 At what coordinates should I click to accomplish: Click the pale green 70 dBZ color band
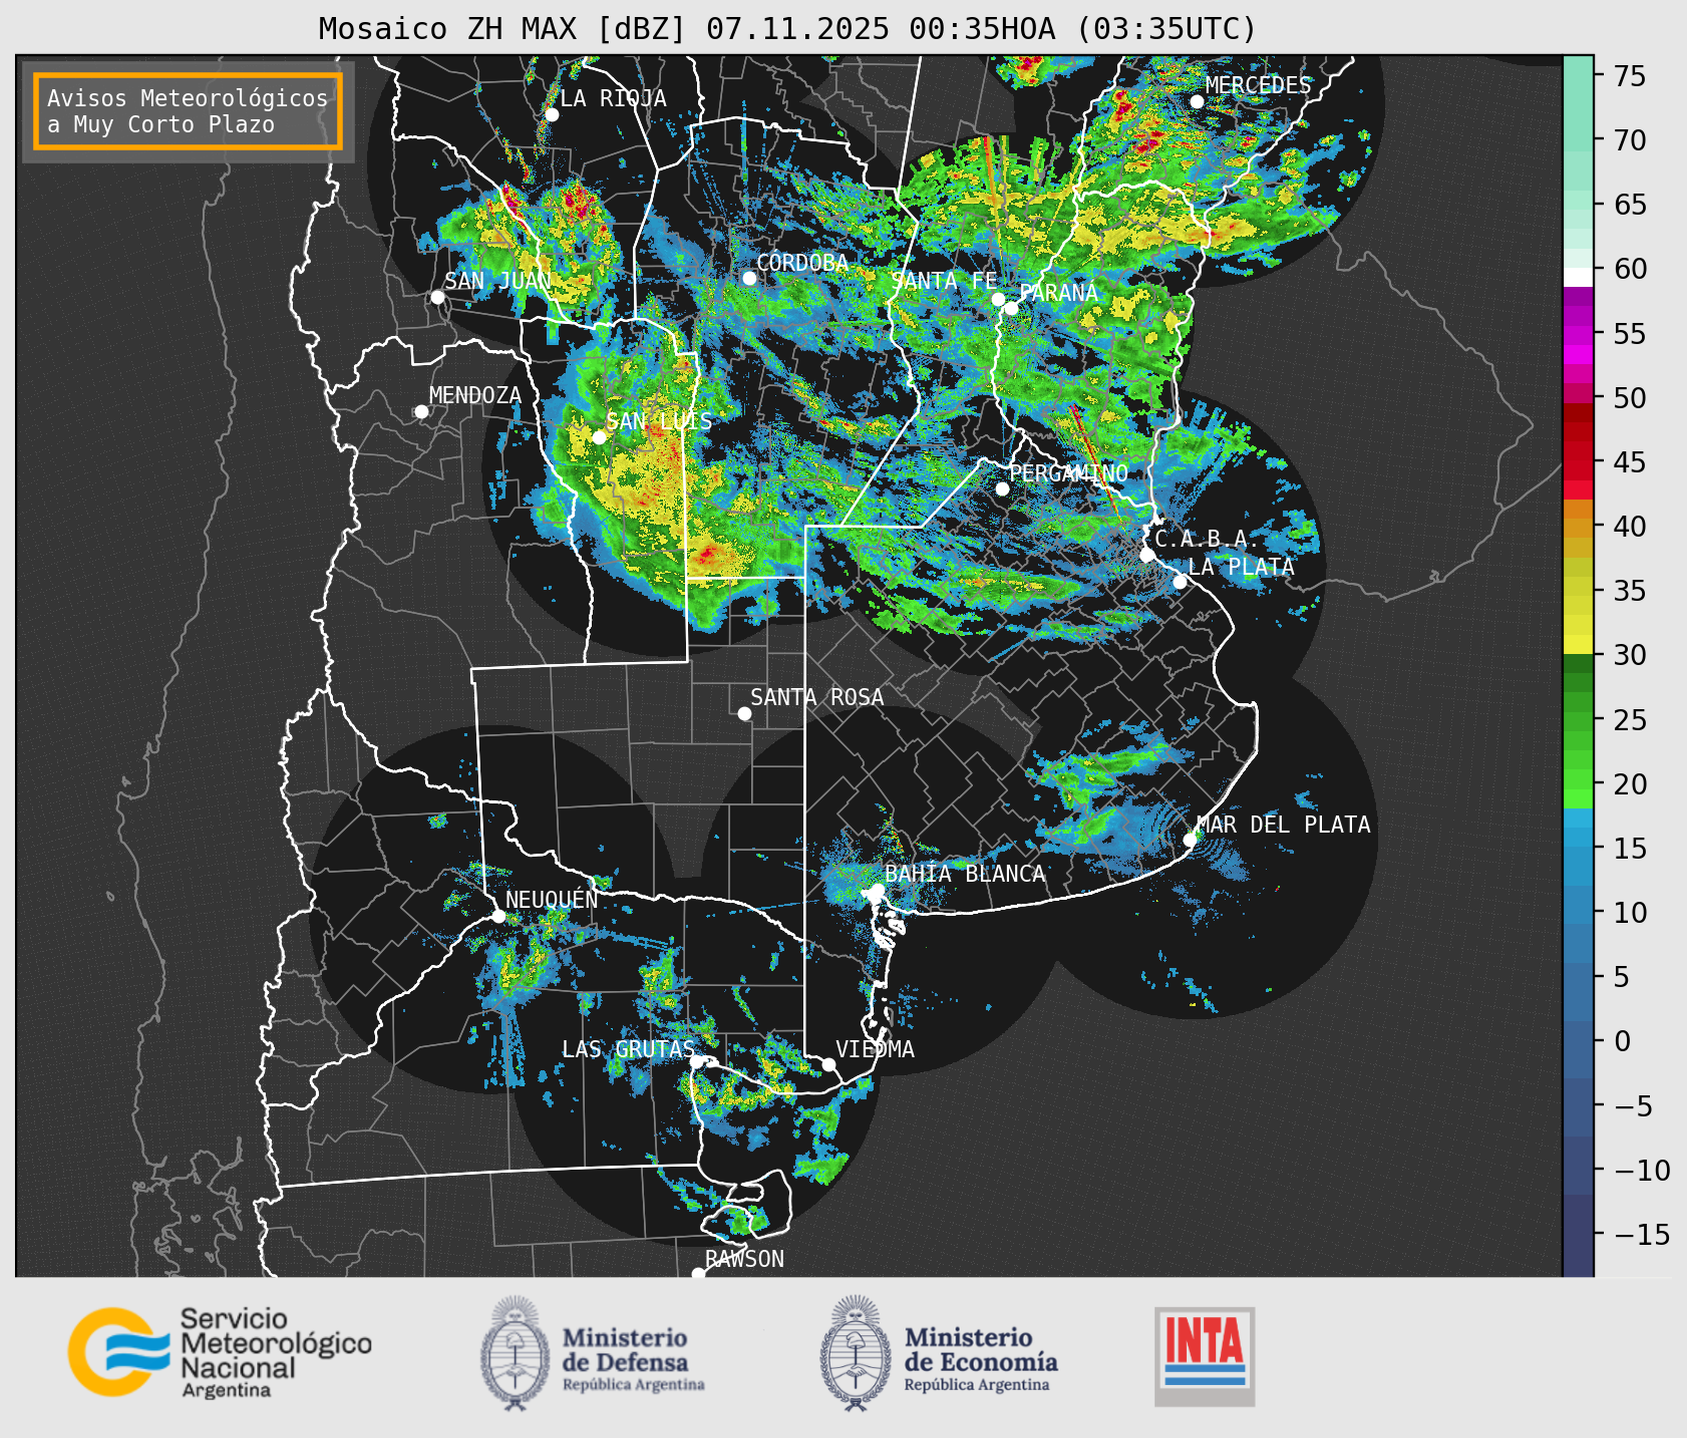1578,140
